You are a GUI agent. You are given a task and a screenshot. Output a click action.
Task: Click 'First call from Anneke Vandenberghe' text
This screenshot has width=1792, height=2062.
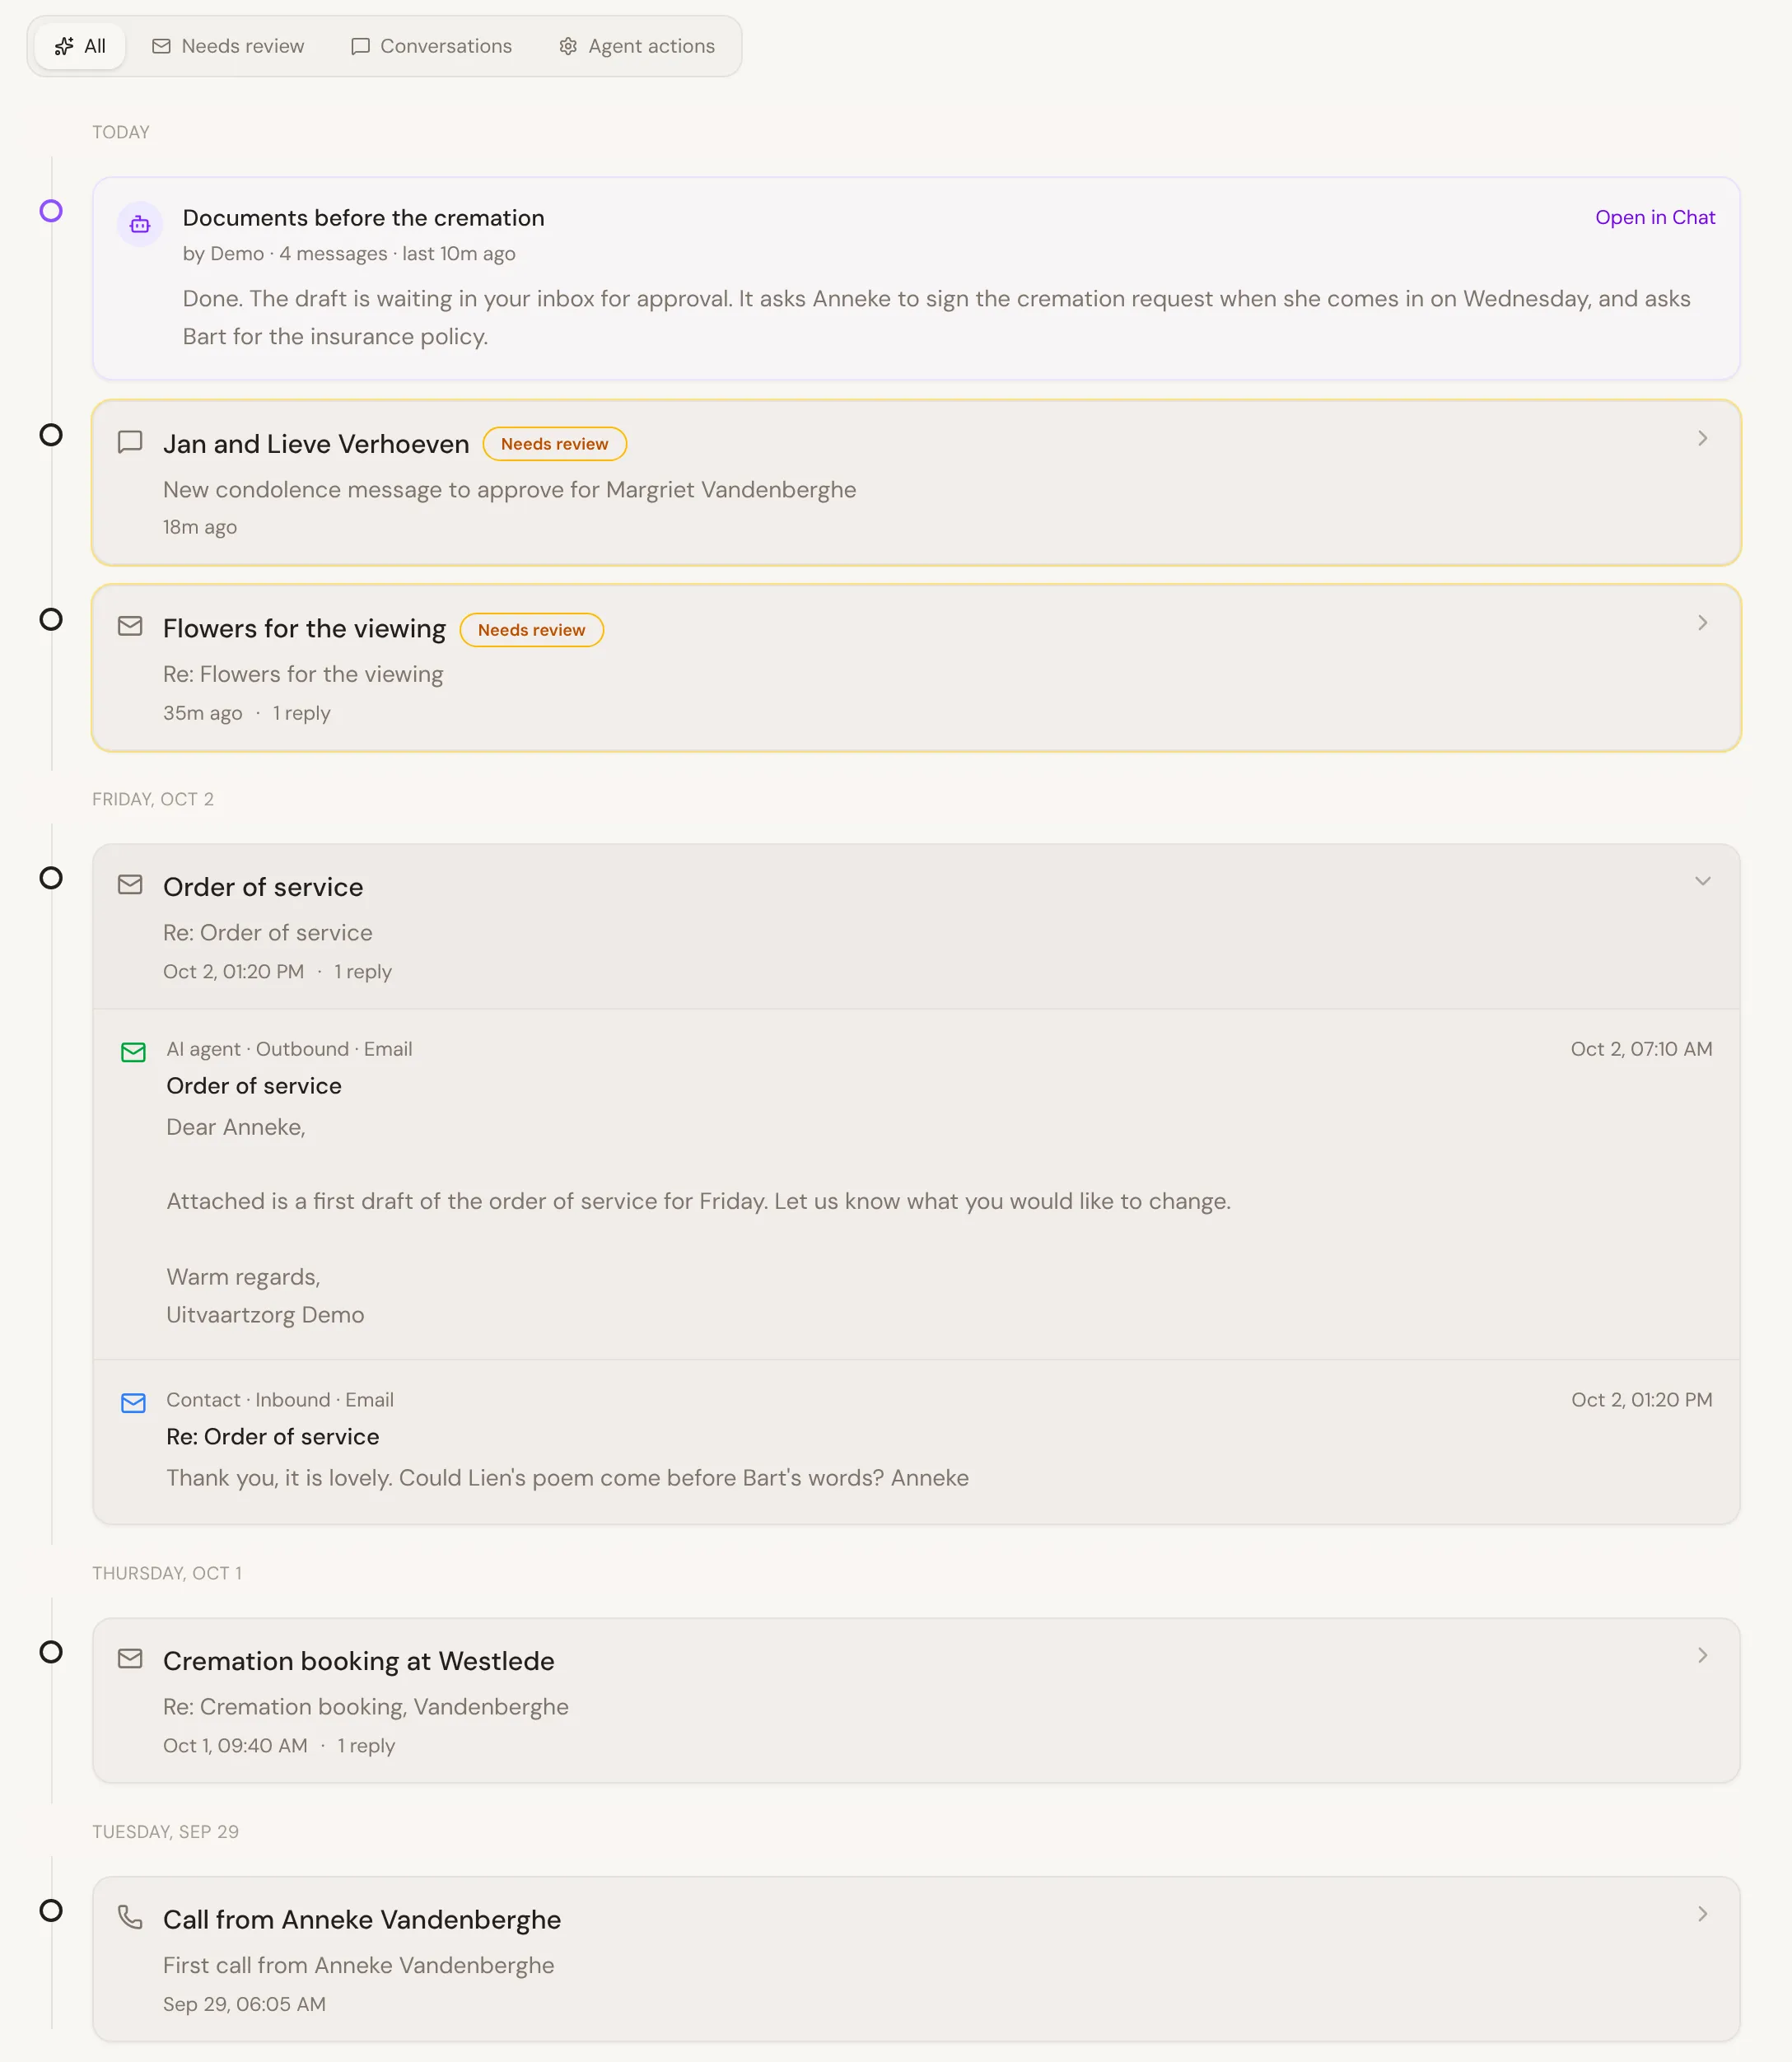click(358, 1966)
